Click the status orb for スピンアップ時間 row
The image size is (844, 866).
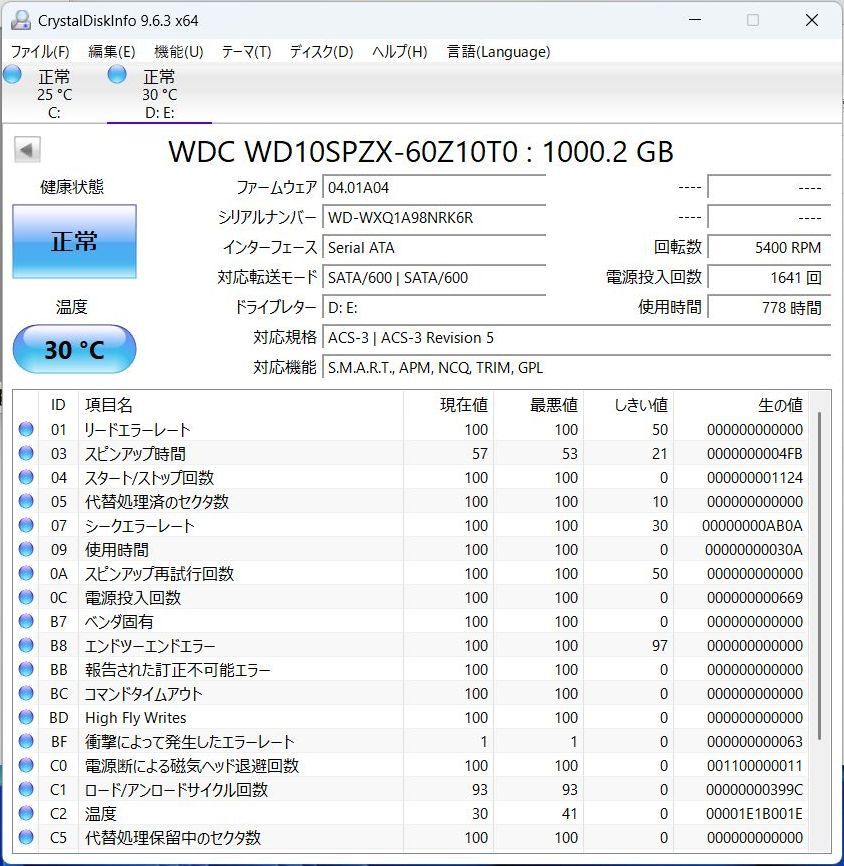tap(26, 453)
